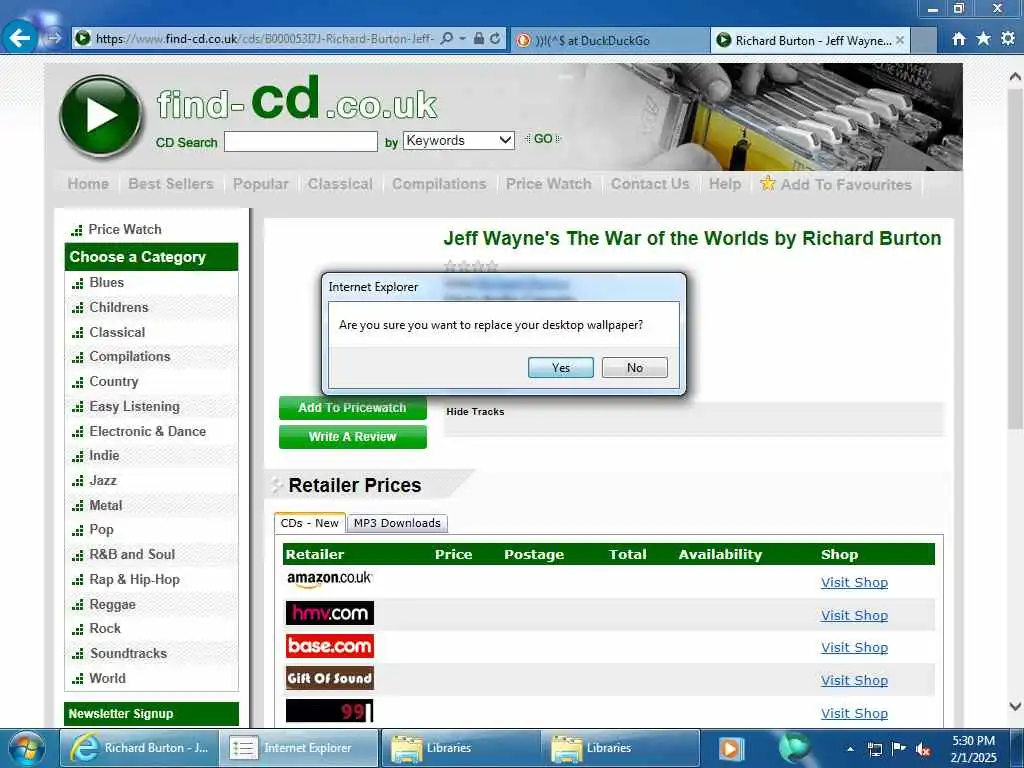Open Price Watch in the sidebar

125,229
